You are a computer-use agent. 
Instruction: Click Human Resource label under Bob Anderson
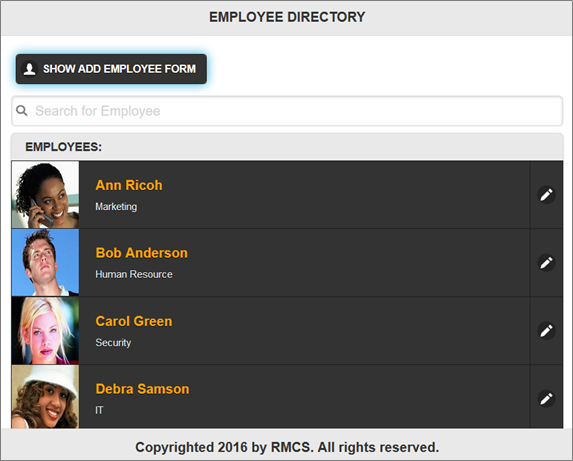click(x=134, y=274)
